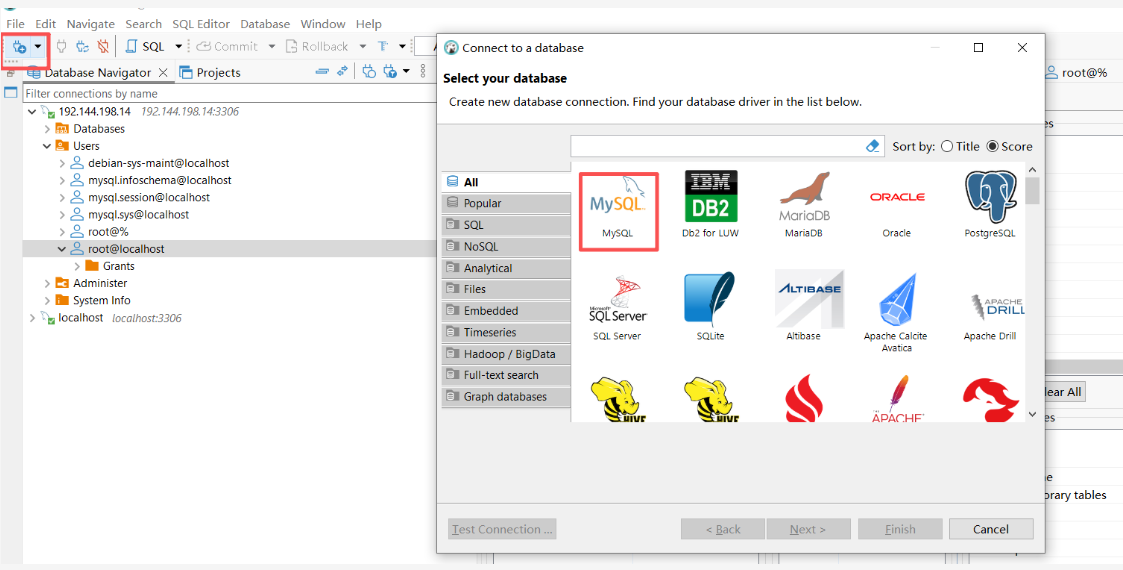Open navigator filter icon dropdown arrow
The height and width of the screenshot is (570, 1123).
pos(407,72)
